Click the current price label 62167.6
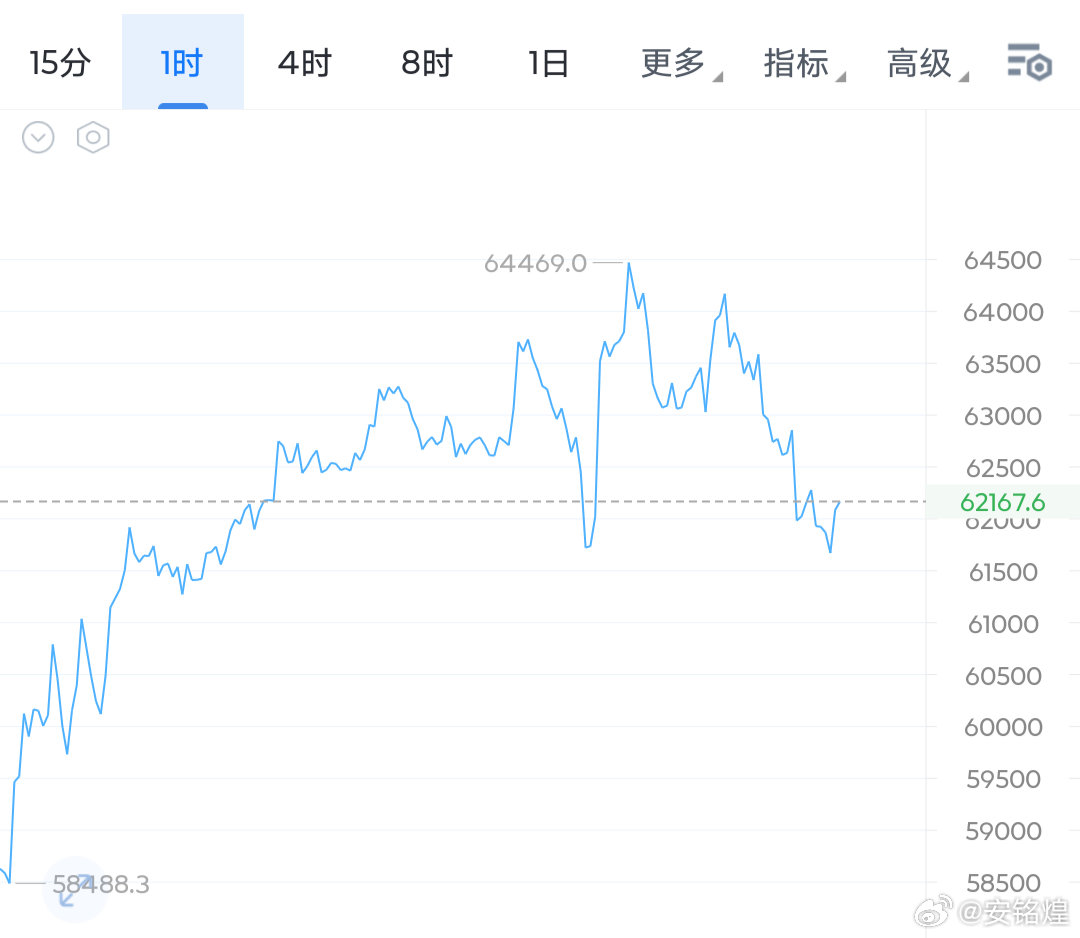 coord(1002,503)
